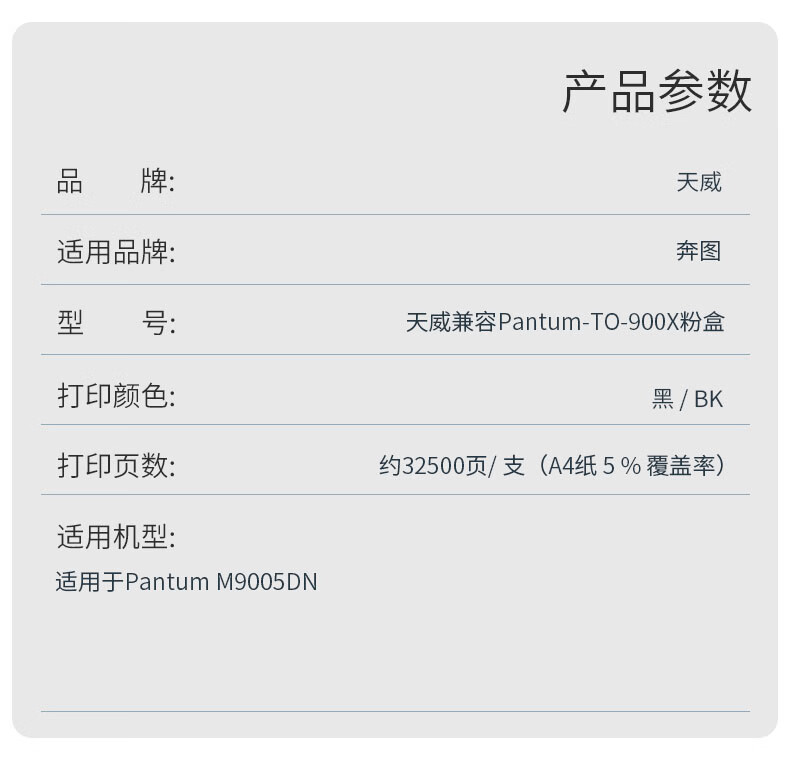Select the 适用机型 label

[x=116, y=536]
